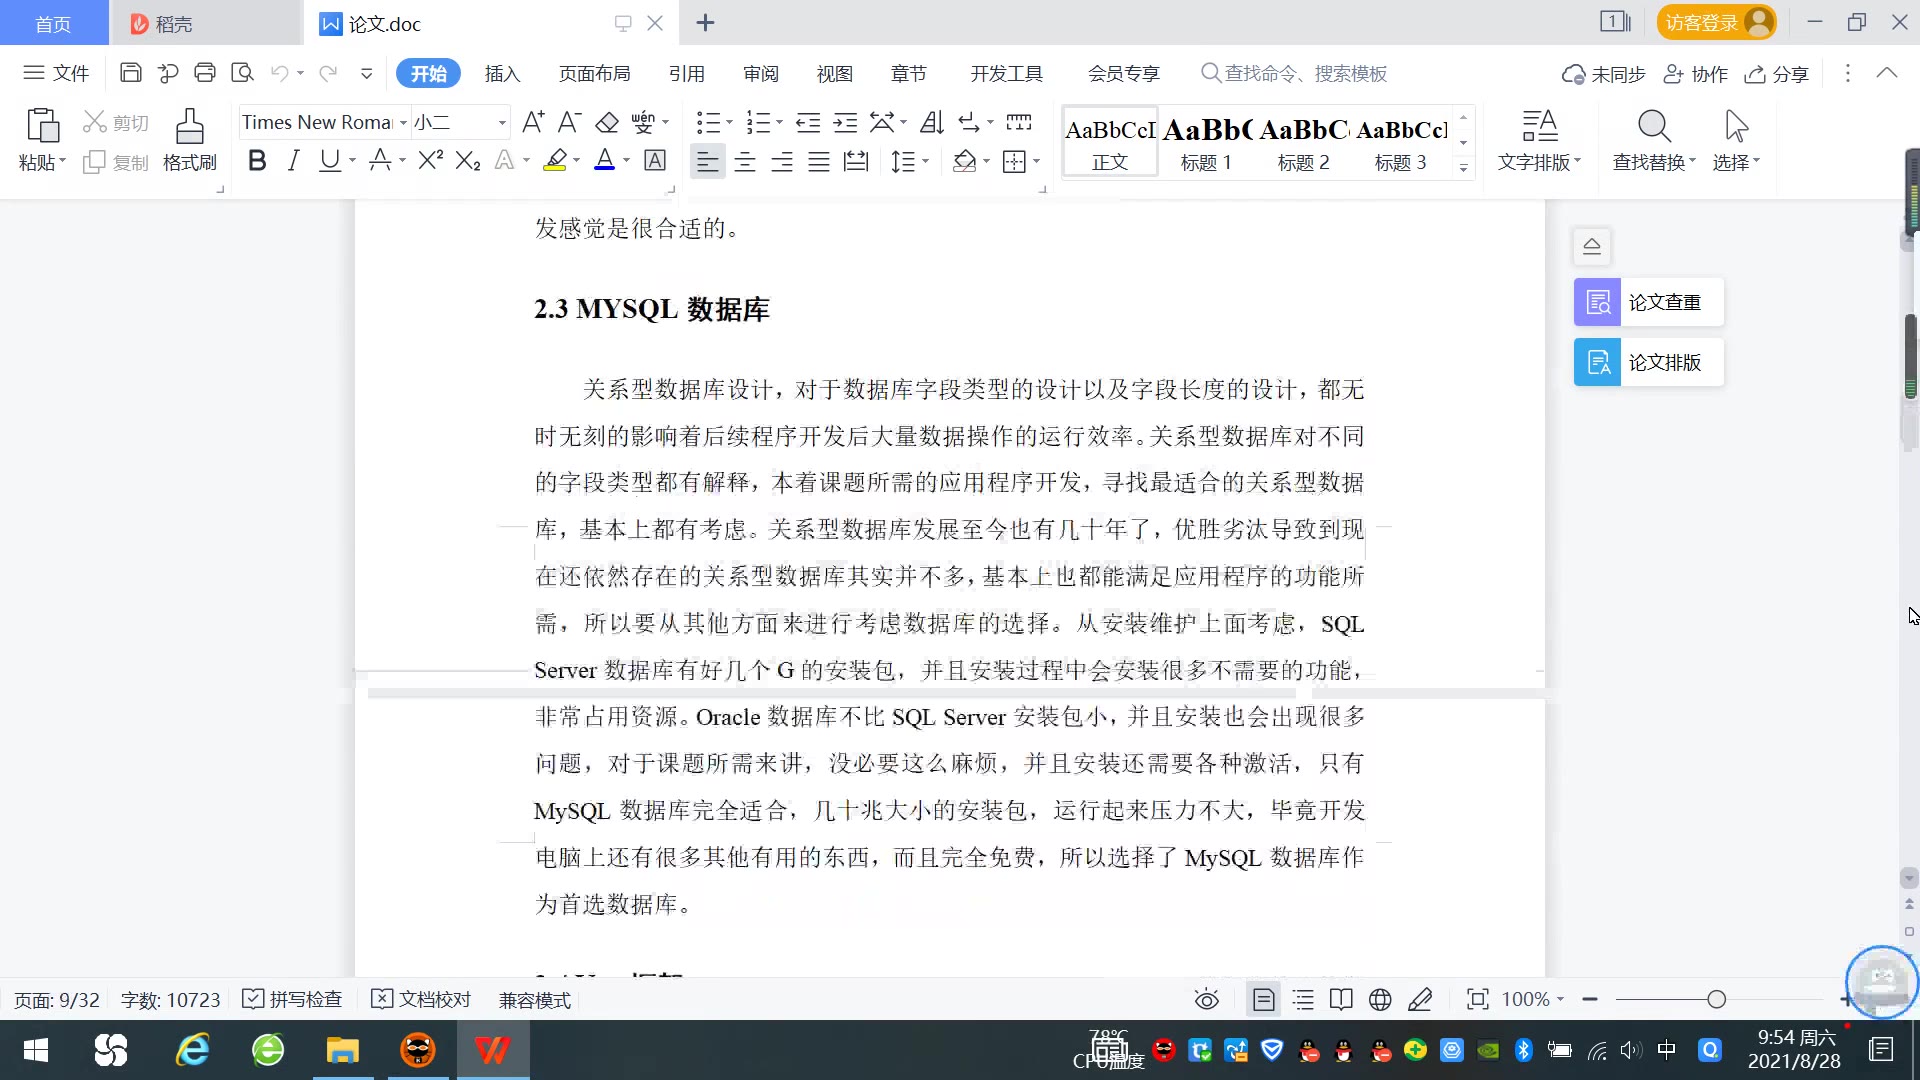The height and width of the screenshot is (1080, 1920).
Task: Click the 未同步 cloud status
Action: (x=1603, y=74)
